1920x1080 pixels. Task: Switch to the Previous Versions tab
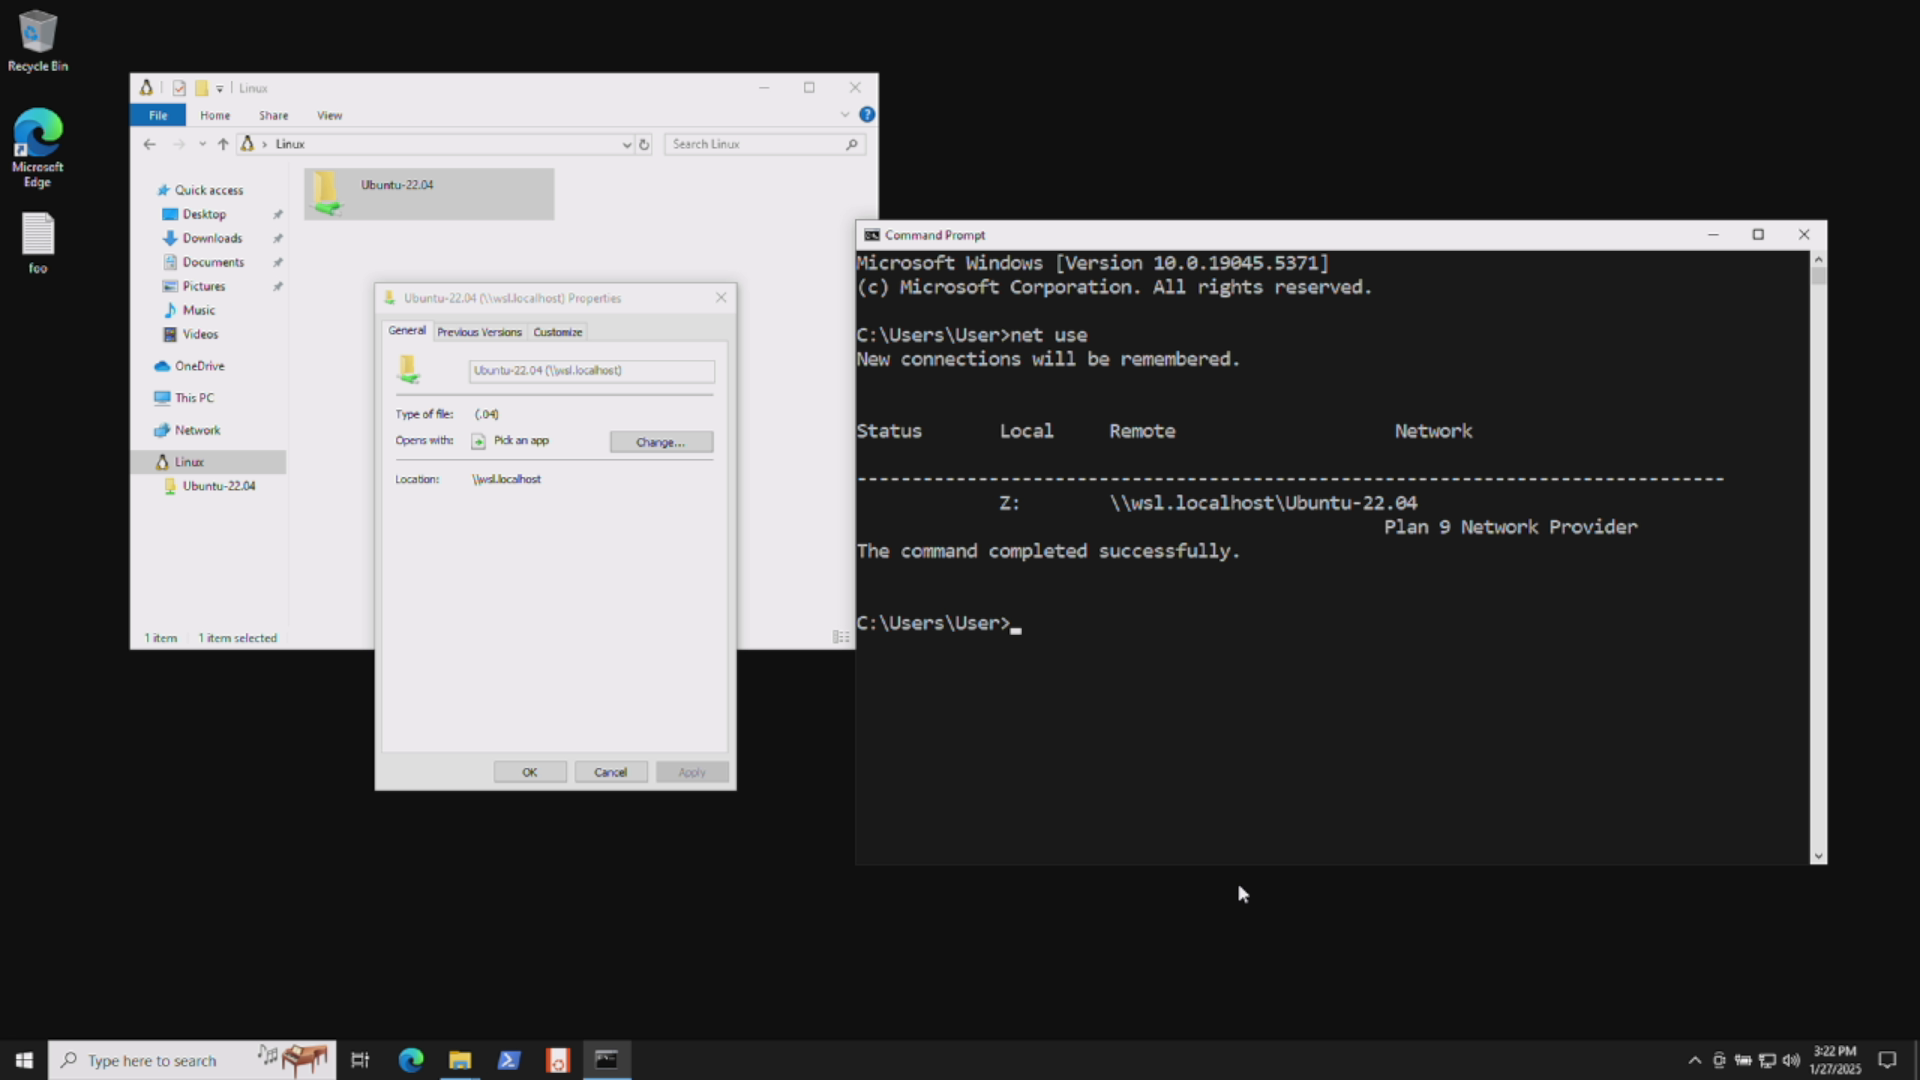click(x=479, y=332)
